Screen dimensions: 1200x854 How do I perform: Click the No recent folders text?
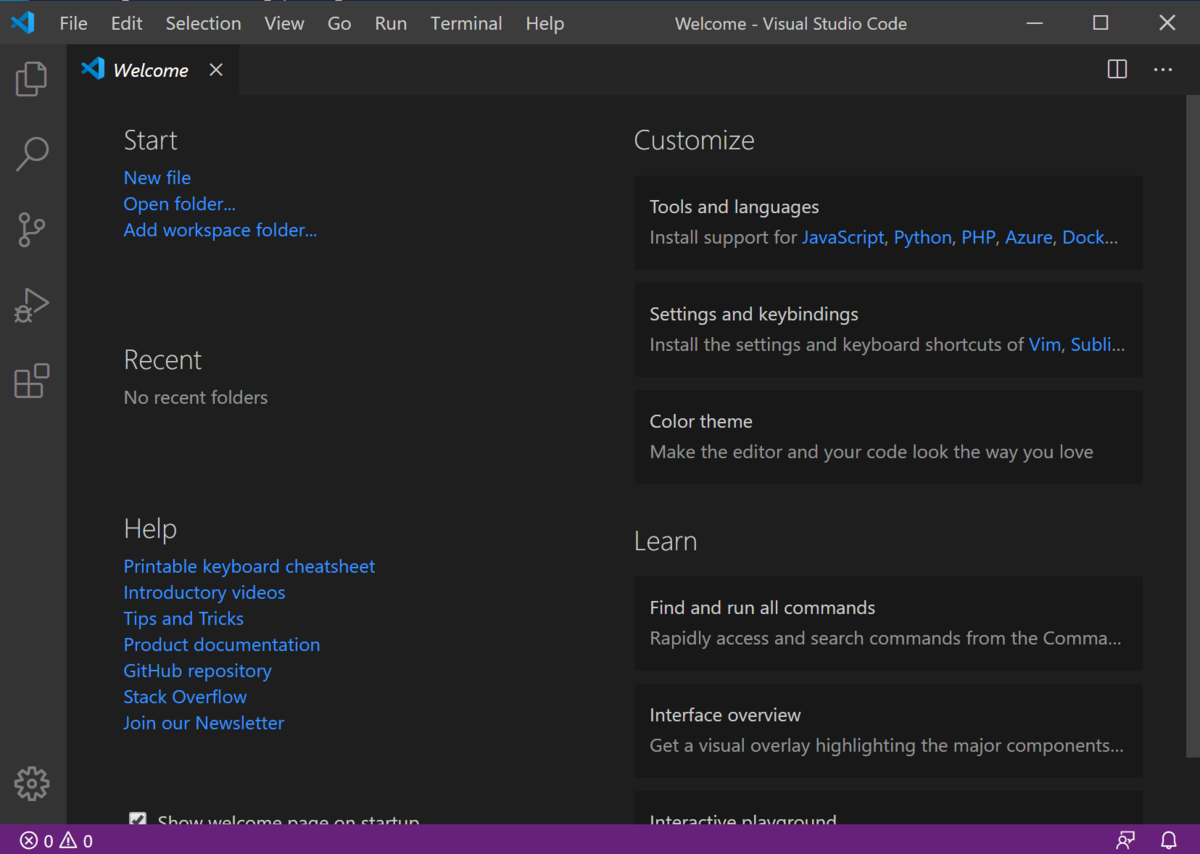click(x=196, y=398)
